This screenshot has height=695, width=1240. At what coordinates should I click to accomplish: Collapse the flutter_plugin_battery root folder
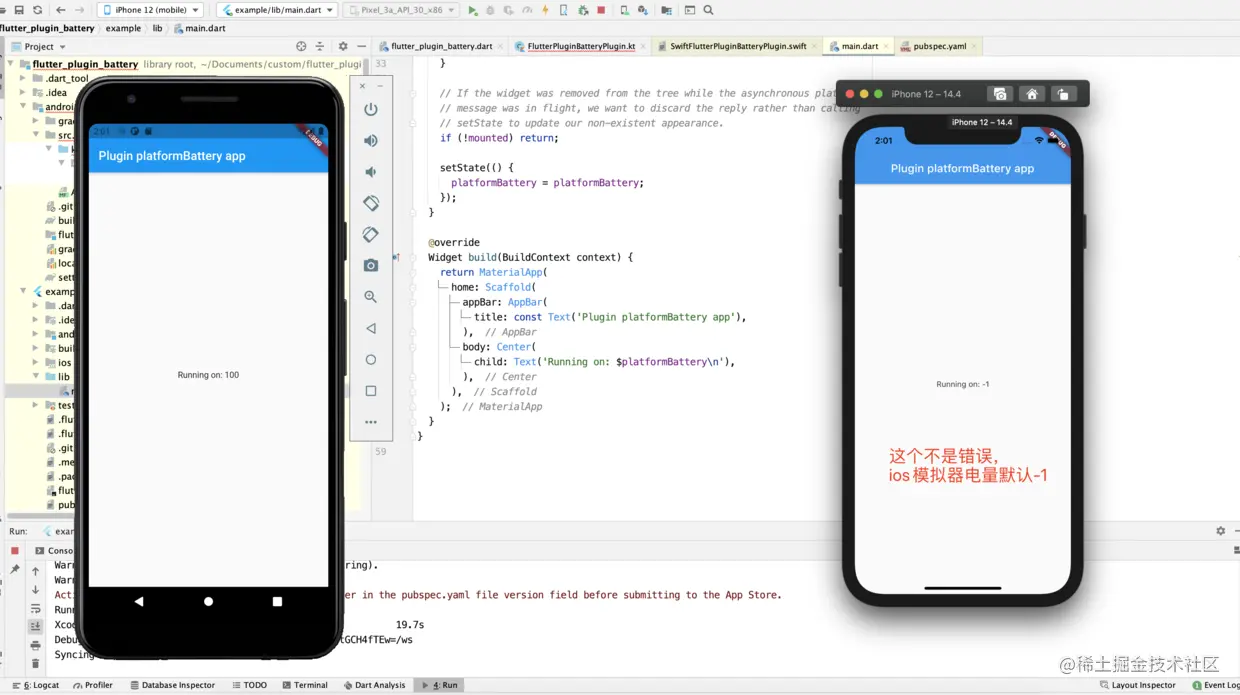11,64
